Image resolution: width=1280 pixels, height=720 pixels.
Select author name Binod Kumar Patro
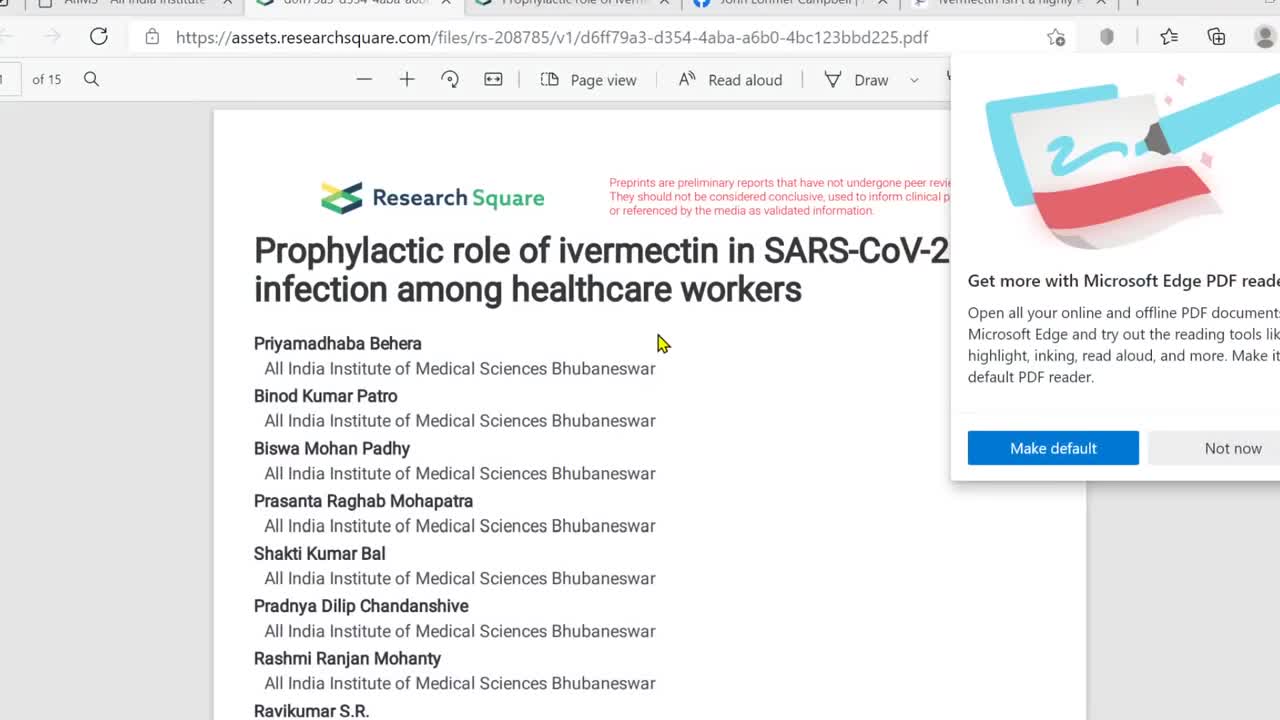[x=325, y=396]
